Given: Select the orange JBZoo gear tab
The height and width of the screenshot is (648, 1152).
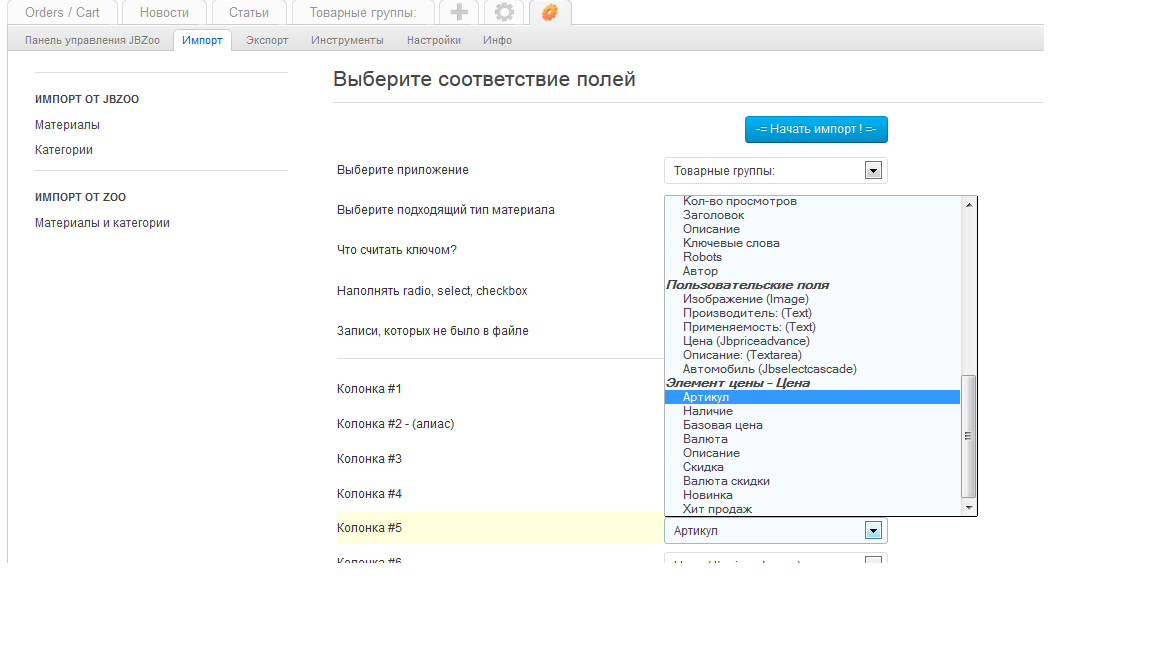Looking at the screenshot, I should 550,12.
